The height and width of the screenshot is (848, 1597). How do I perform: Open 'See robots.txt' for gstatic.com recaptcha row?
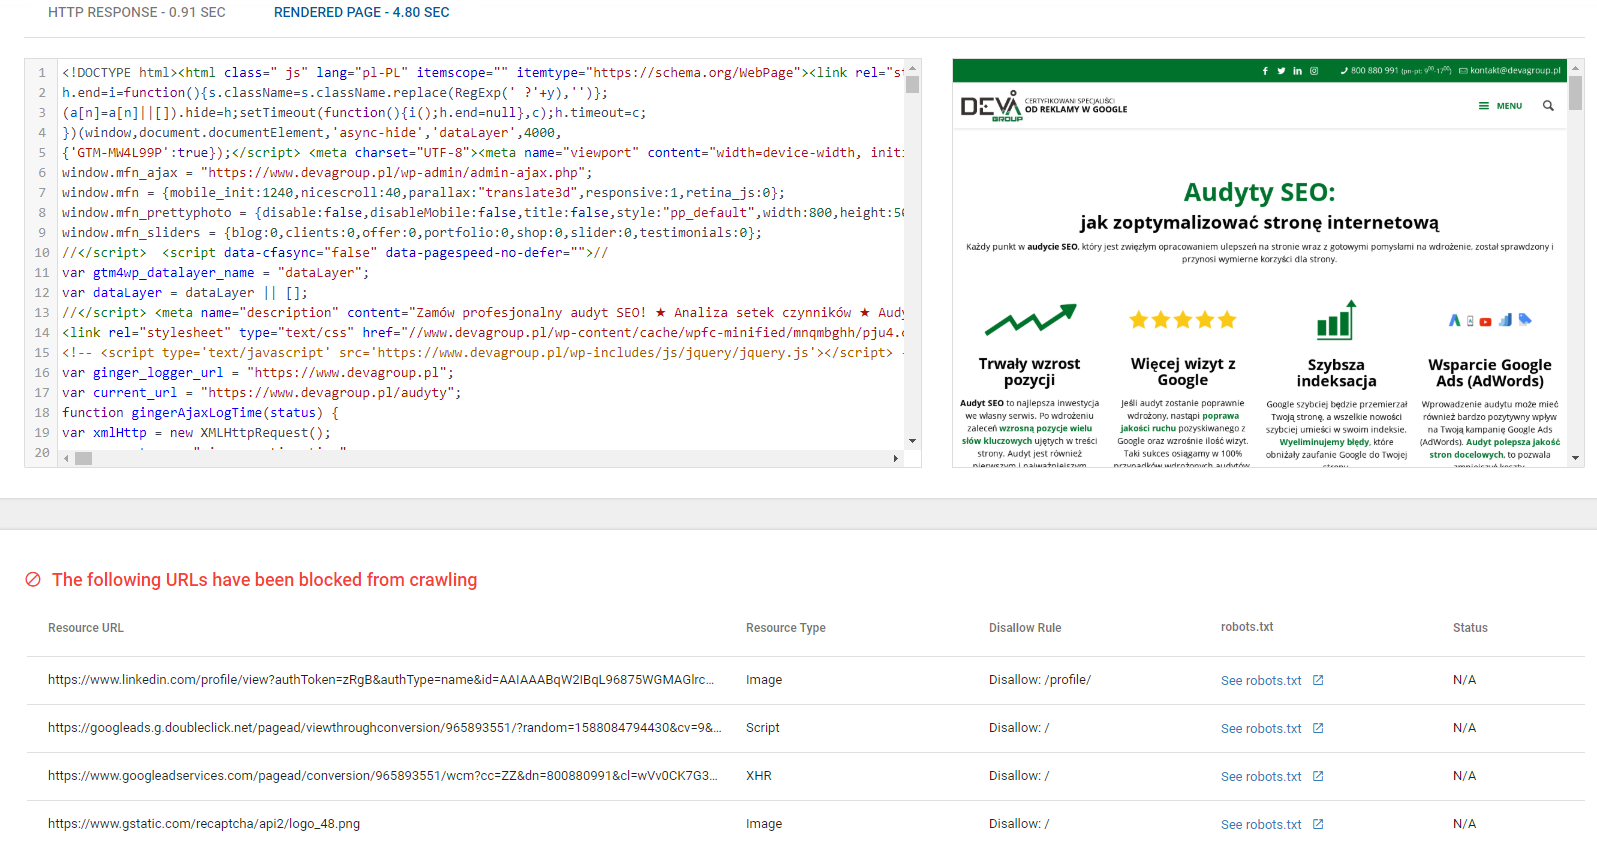click(x=1261, y=825)
